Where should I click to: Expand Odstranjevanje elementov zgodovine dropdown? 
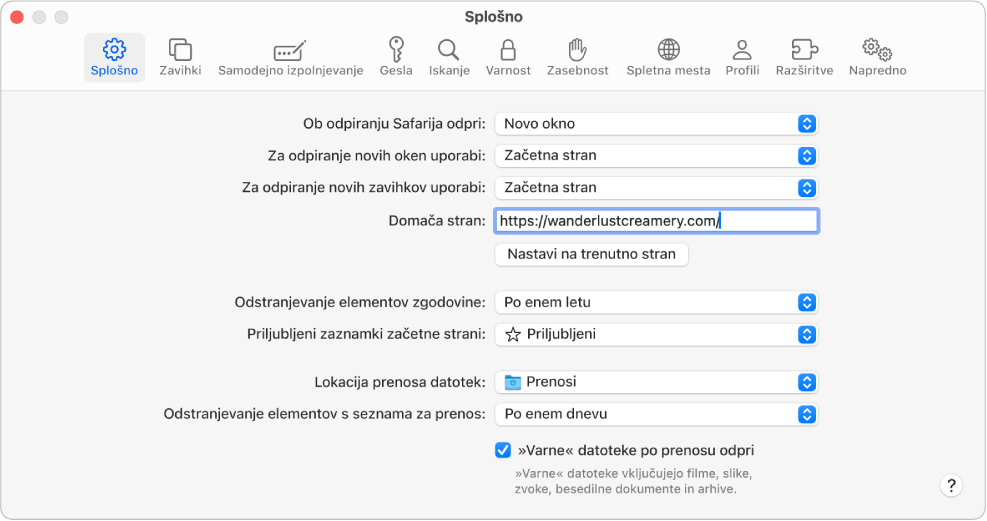click(656, 302)
